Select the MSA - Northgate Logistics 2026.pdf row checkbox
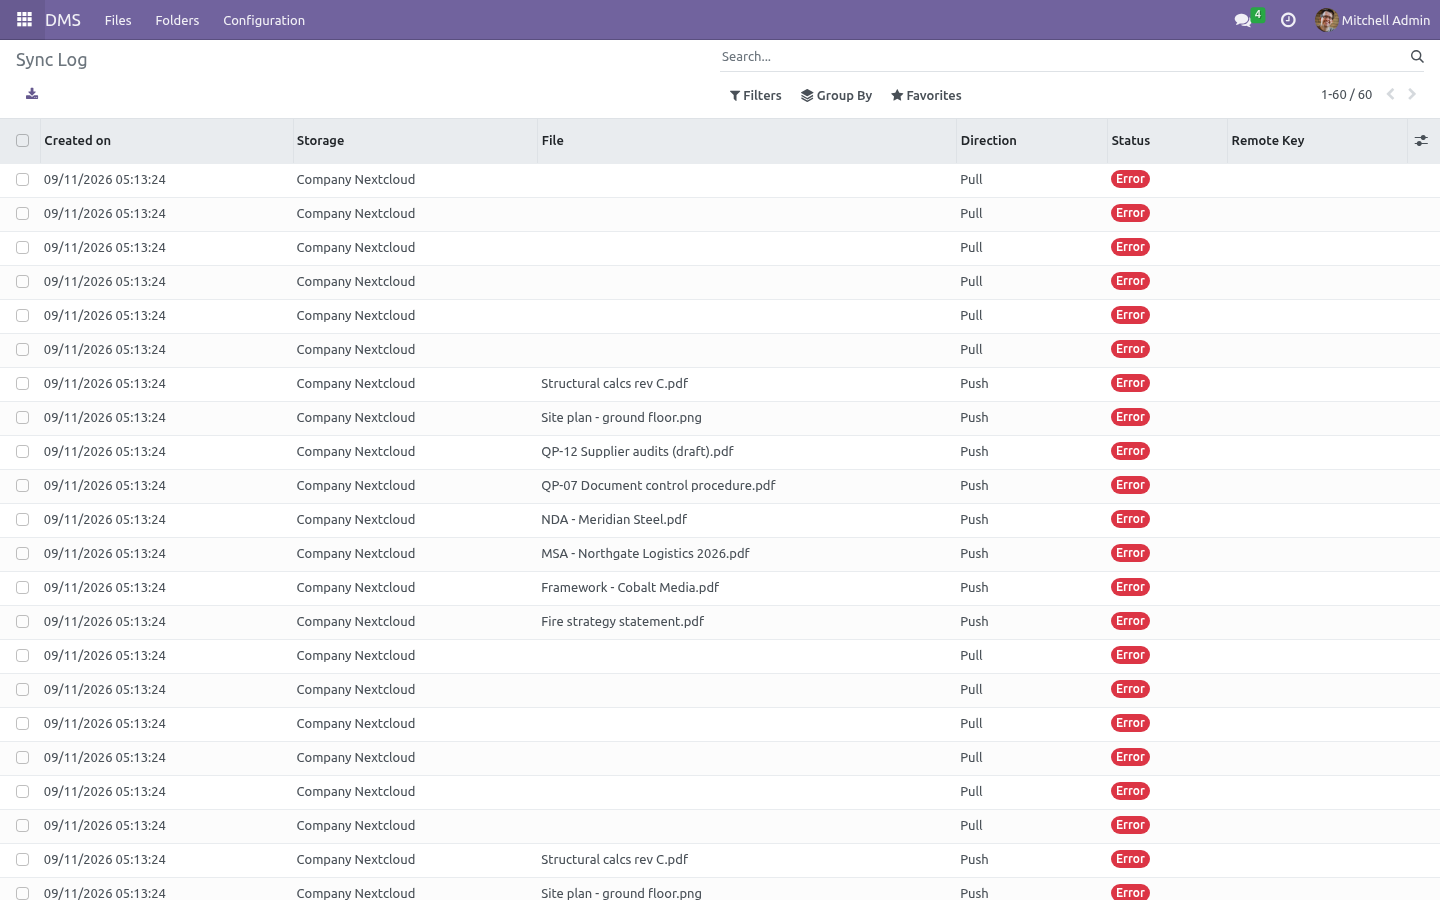 pyautogui.click(x=22, y=554)
